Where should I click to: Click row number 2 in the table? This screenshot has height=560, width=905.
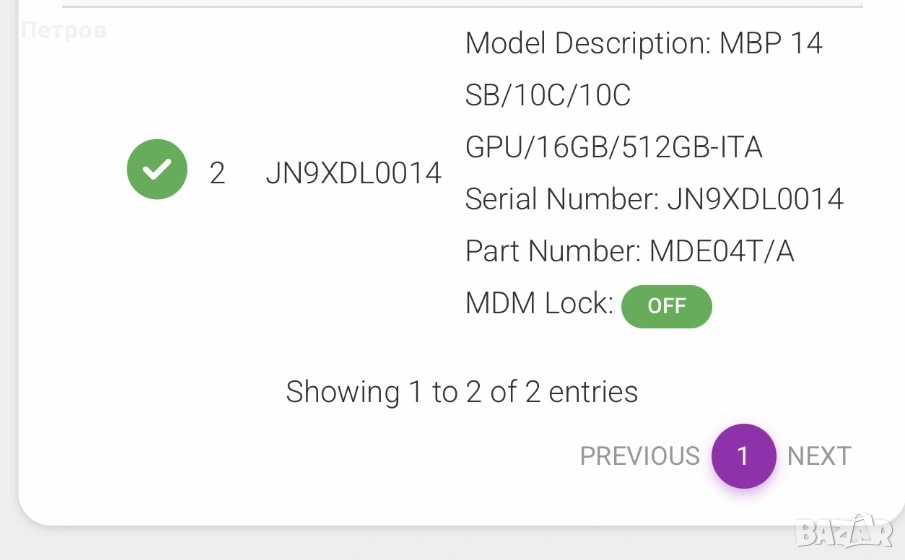click(x=217, y=173)
